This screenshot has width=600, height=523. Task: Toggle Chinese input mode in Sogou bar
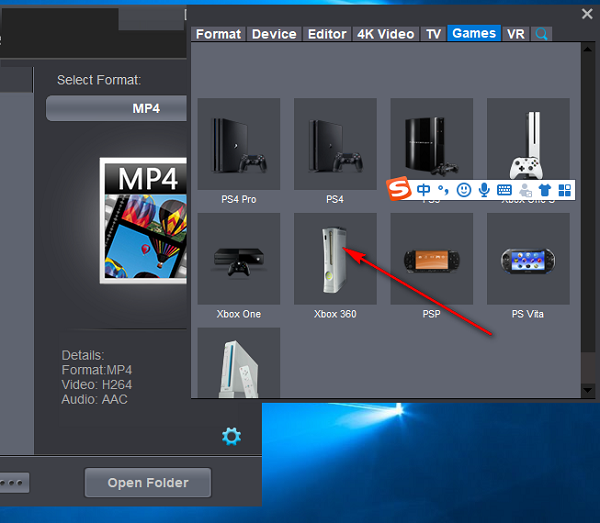coord(424,190)
